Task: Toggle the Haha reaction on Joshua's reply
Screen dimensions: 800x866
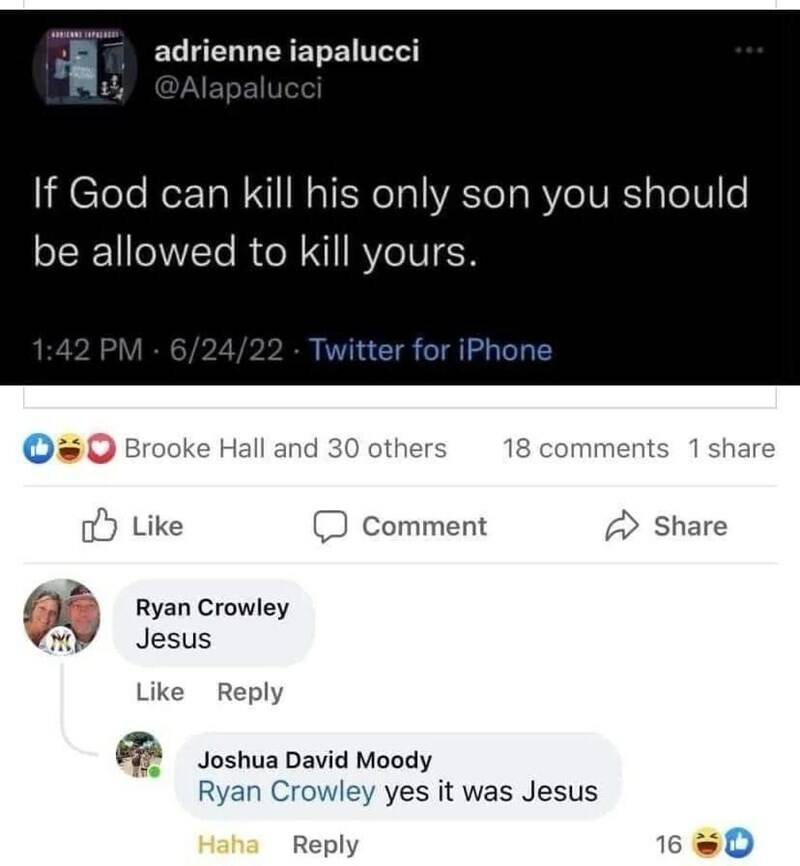Action: (228, 845)
